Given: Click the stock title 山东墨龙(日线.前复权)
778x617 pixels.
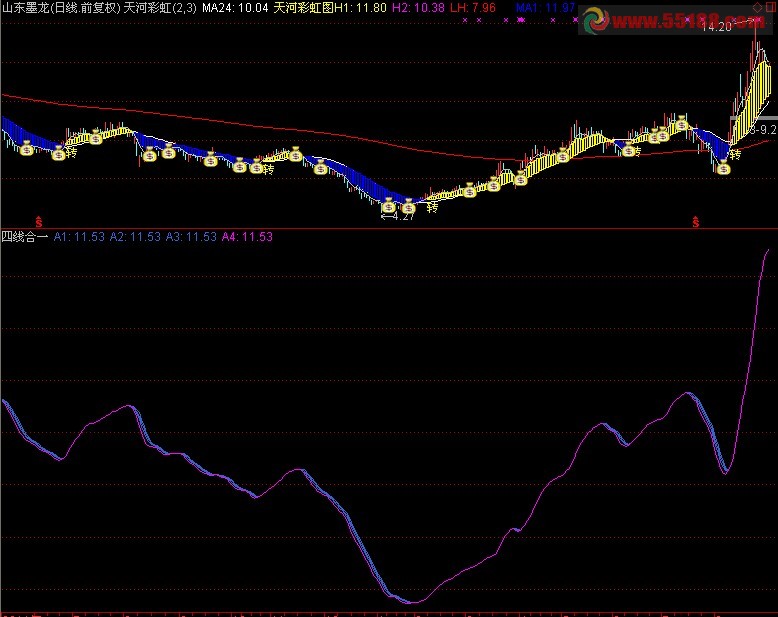Looking at the screenshot, I should tap(60, 7).
